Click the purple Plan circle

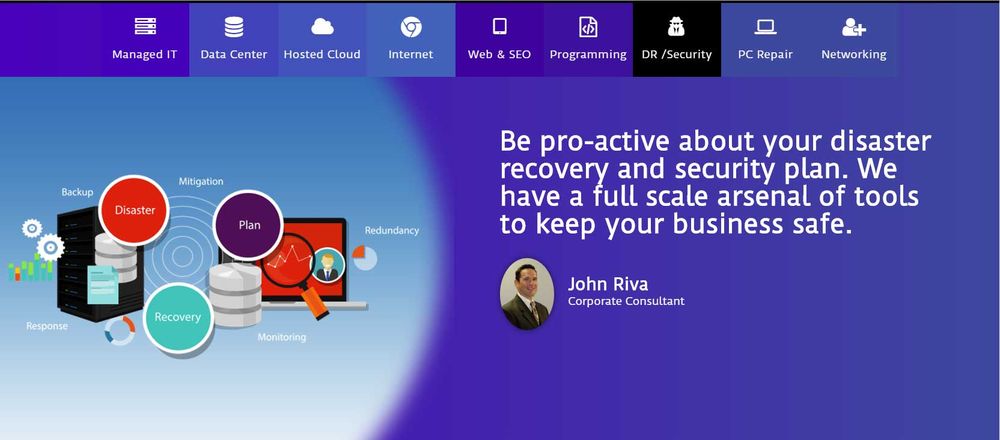click(249, 225)
